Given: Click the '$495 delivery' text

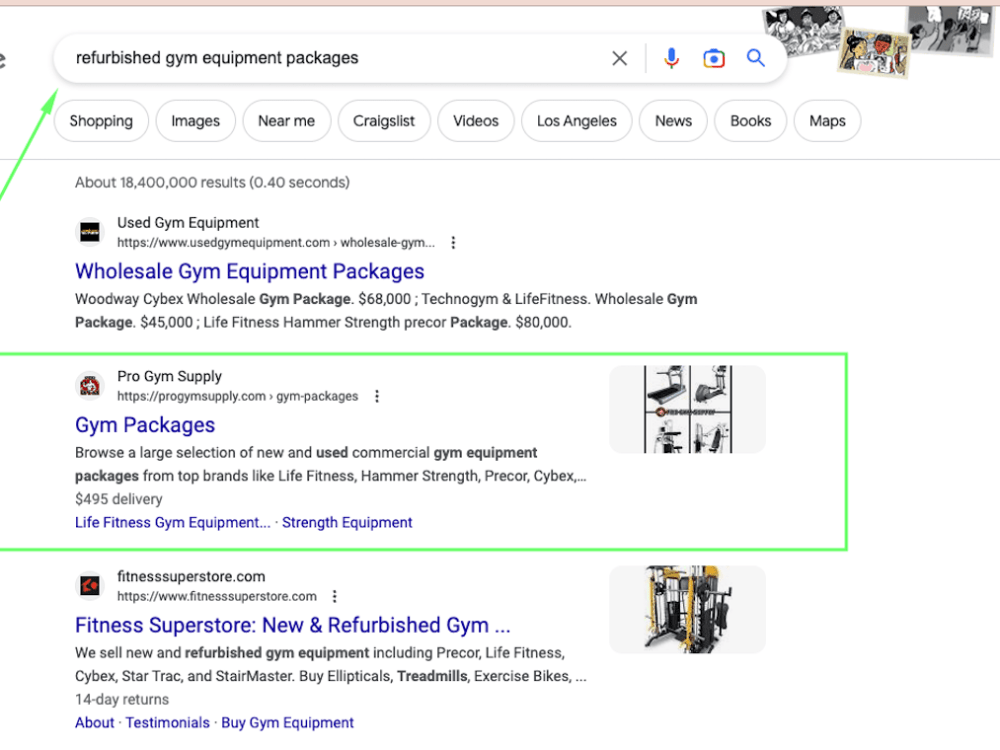Looking at the screenshot, I should 119,499.
